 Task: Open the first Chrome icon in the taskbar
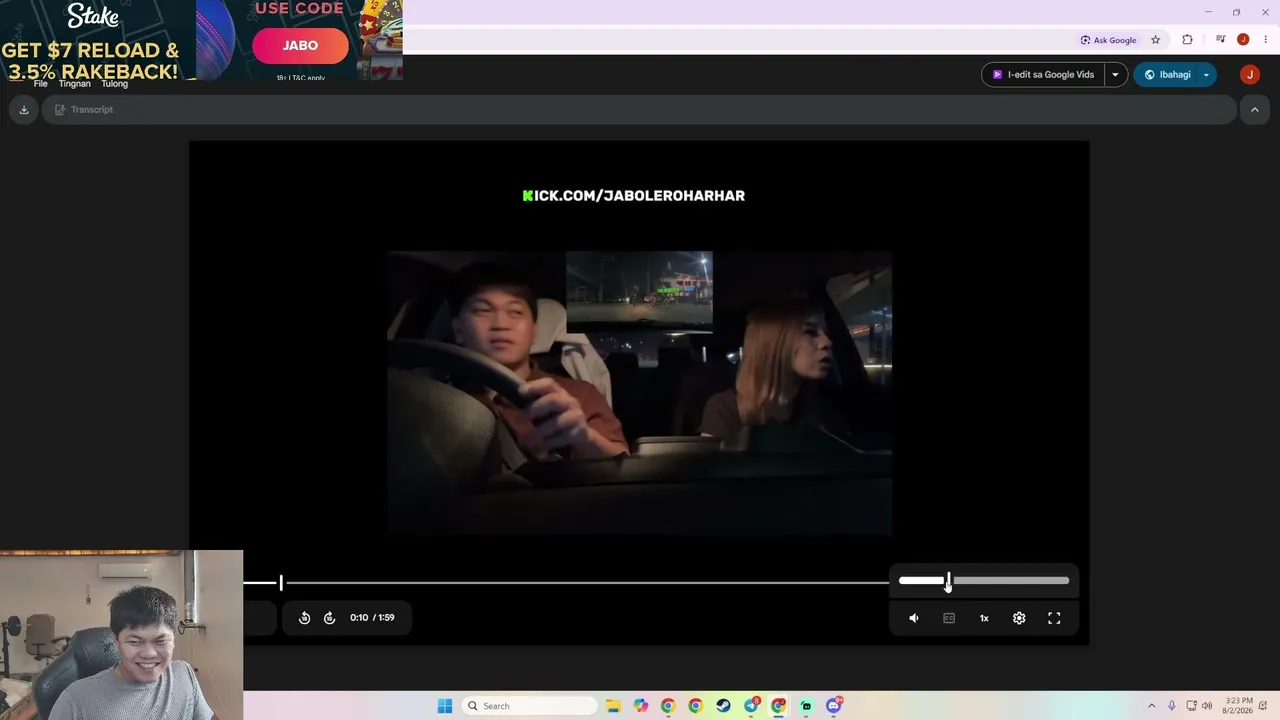coord(668,706)
